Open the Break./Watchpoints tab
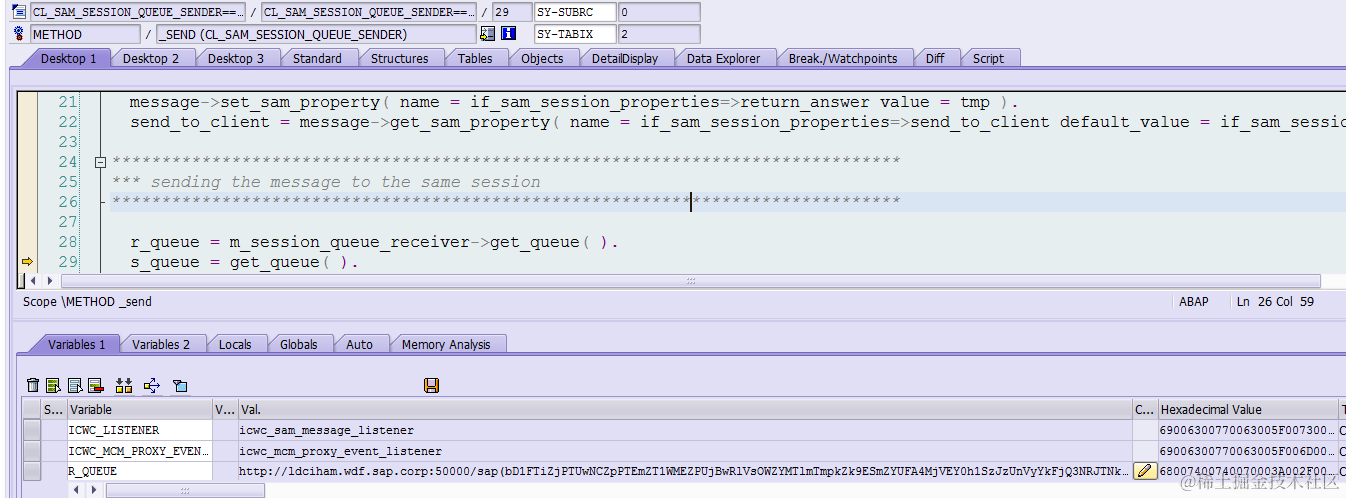 coord(843,58)
